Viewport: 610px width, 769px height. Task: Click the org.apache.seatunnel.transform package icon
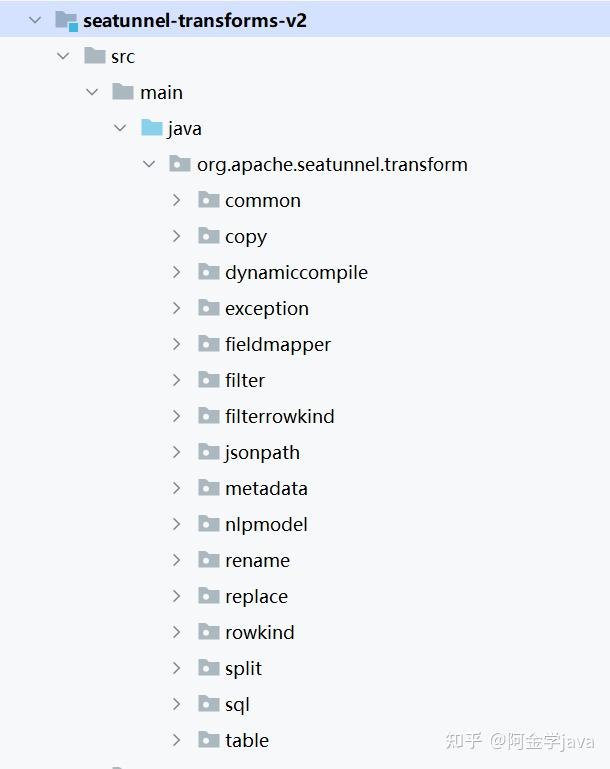coord(180,164)
